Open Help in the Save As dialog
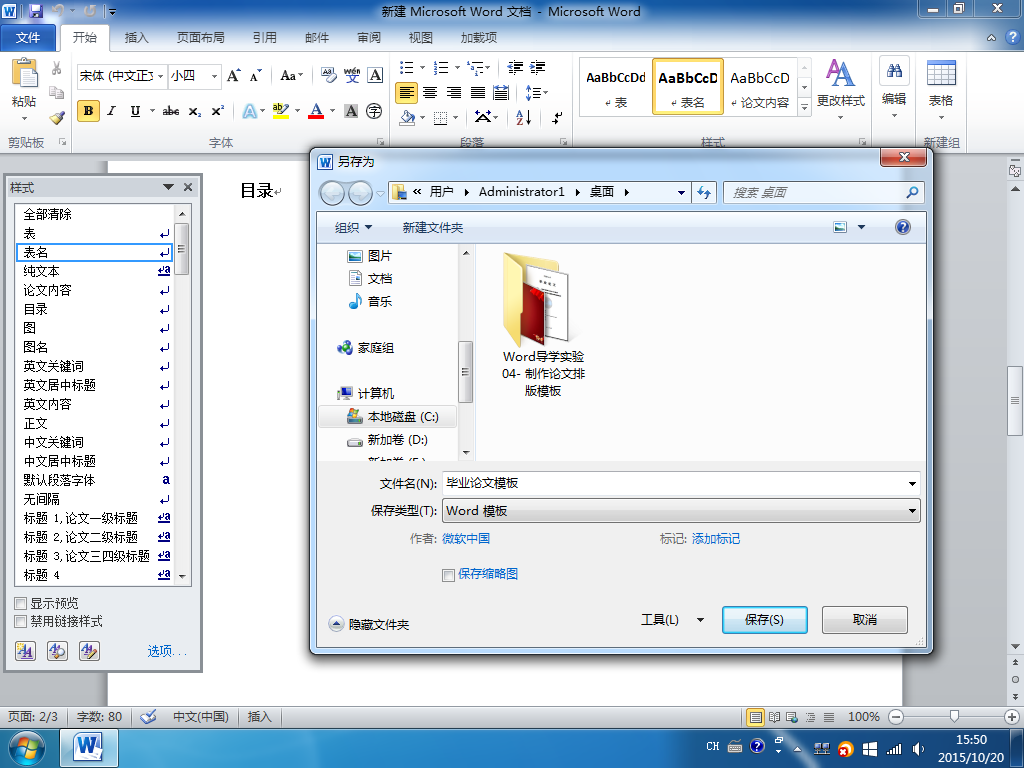Screen dimensions: 1024x768 pos(903,227)
